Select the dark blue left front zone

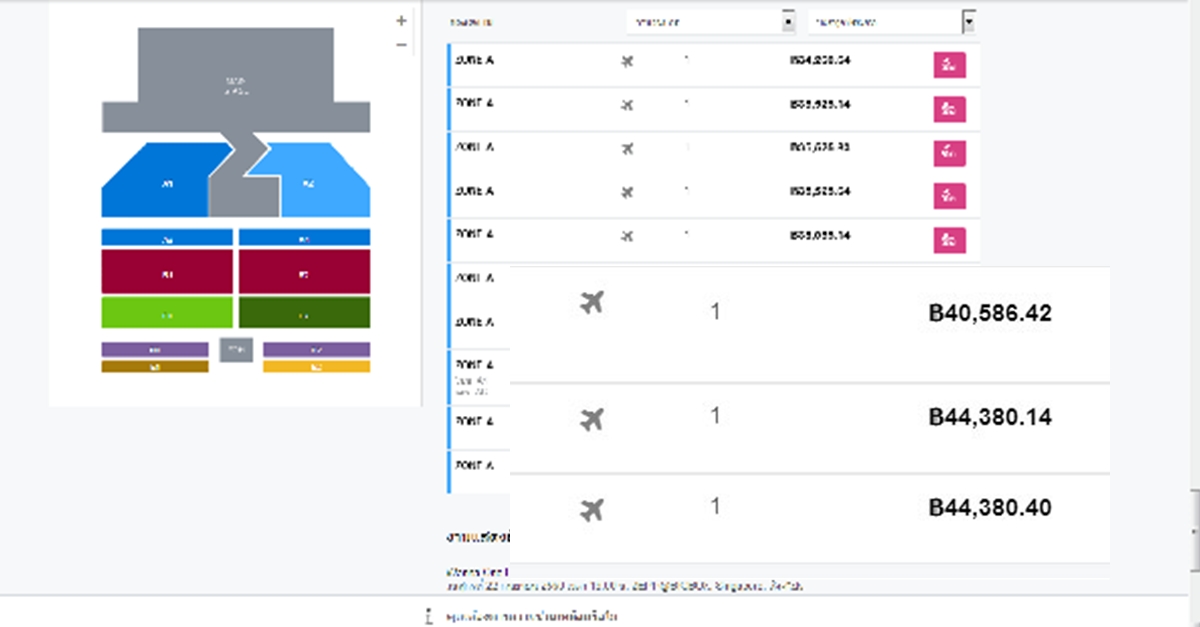pyautogui.click(x=160, y=182)
